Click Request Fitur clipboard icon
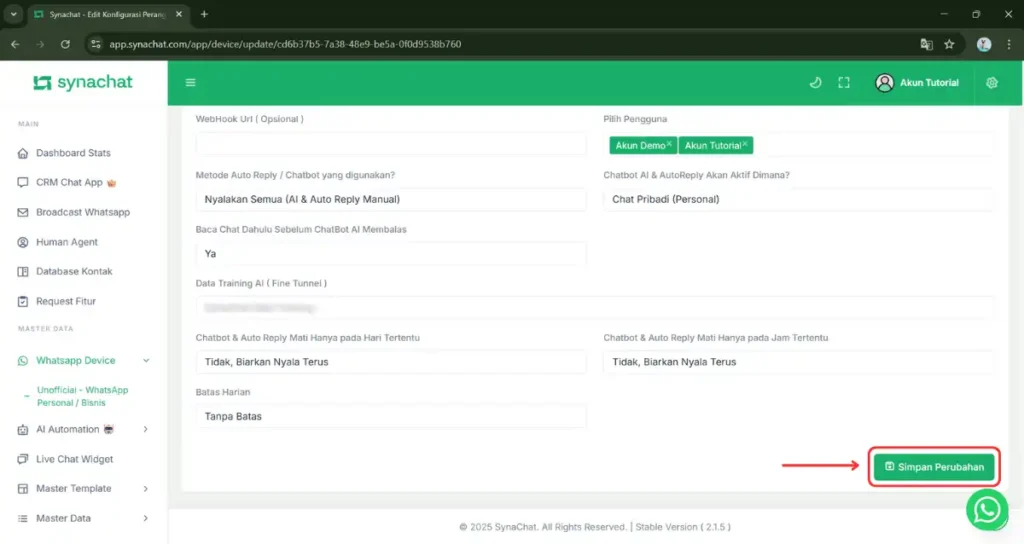This screenshot has width=1024, height=544. (23, 301)
